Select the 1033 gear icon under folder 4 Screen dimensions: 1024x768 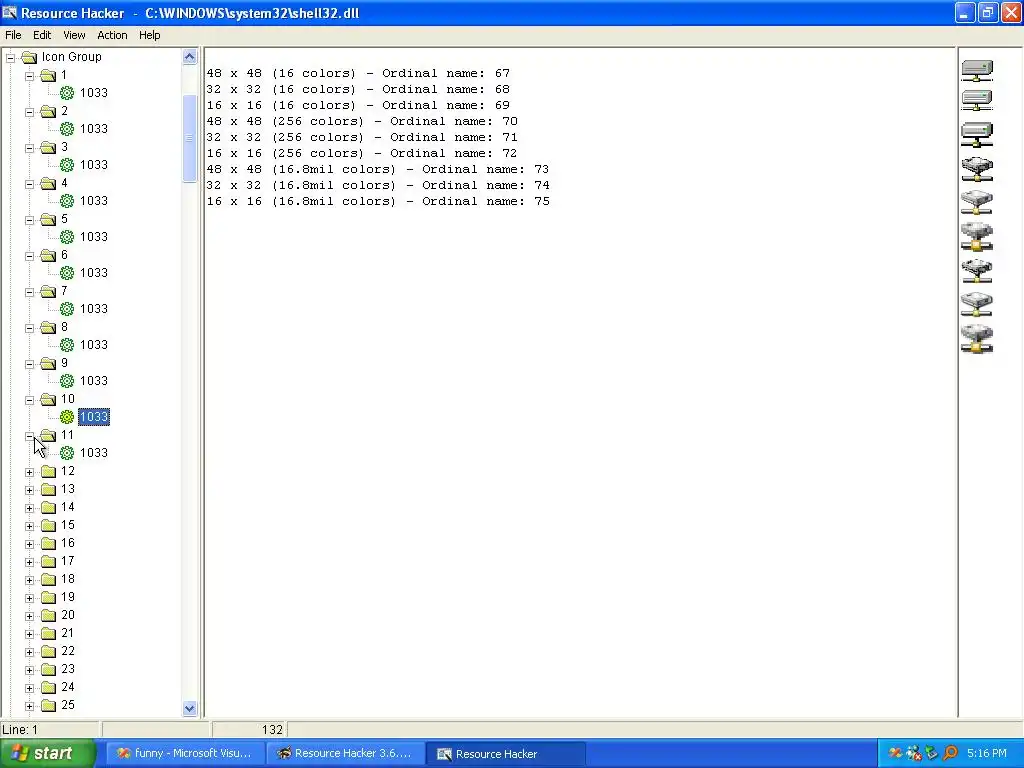tap(67, 200)
